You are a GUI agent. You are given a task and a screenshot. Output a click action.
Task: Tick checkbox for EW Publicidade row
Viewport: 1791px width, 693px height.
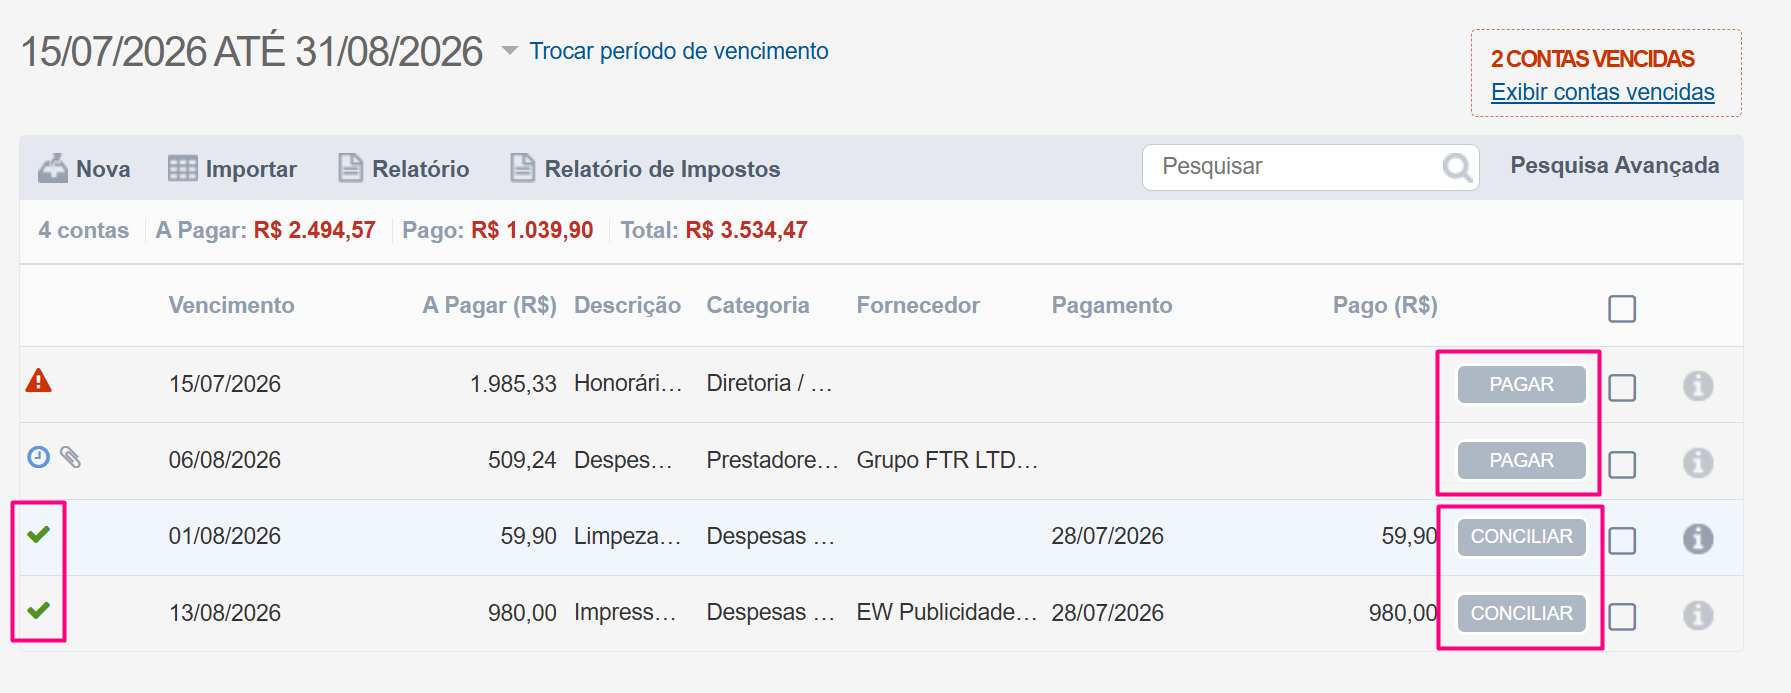point(1622,616)
